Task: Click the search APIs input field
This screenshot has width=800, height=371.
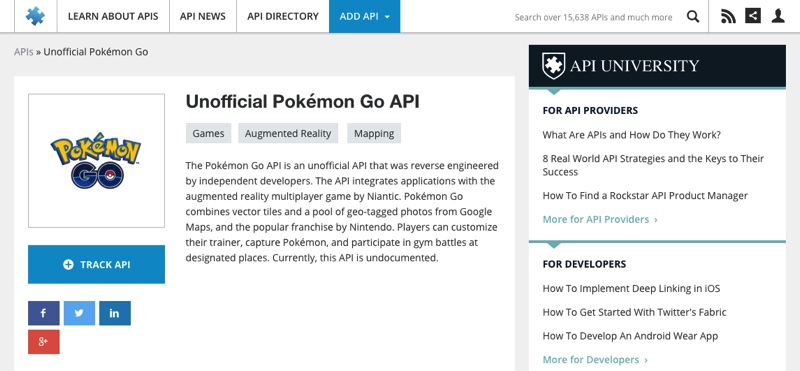Action: coord(593,17)
